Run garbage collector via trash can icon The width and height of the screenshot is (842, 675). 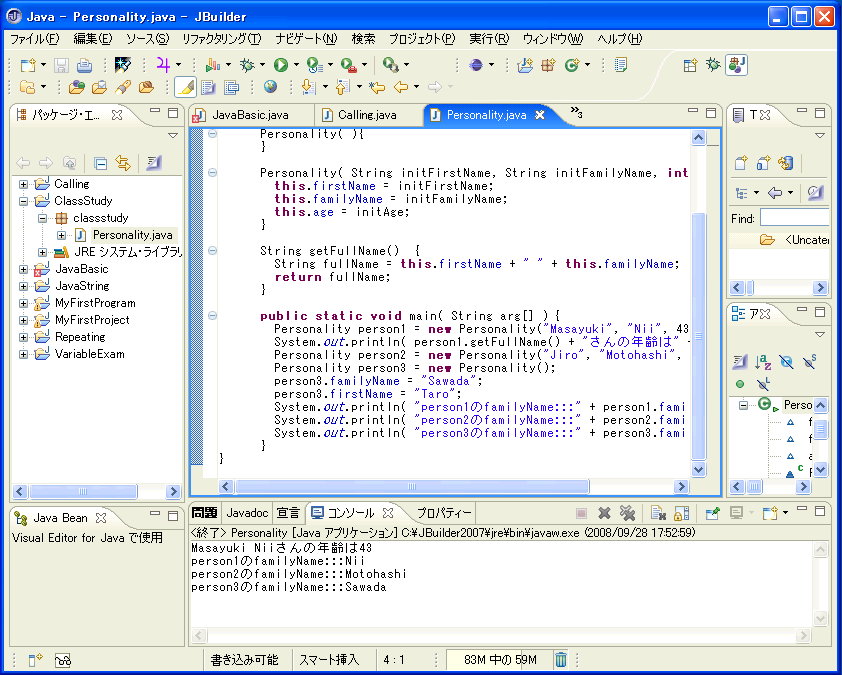(x=561, y=660)
